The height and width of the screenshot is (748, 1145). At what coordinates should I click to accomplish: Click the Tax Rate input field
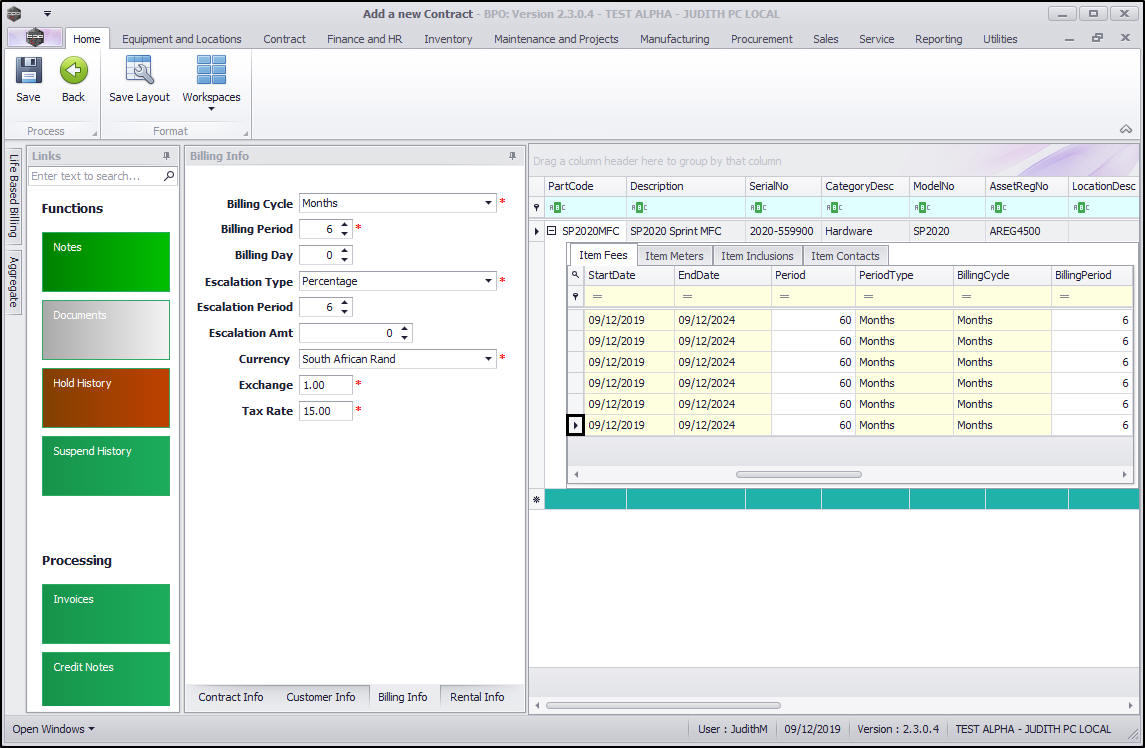(x=325, y=411)
